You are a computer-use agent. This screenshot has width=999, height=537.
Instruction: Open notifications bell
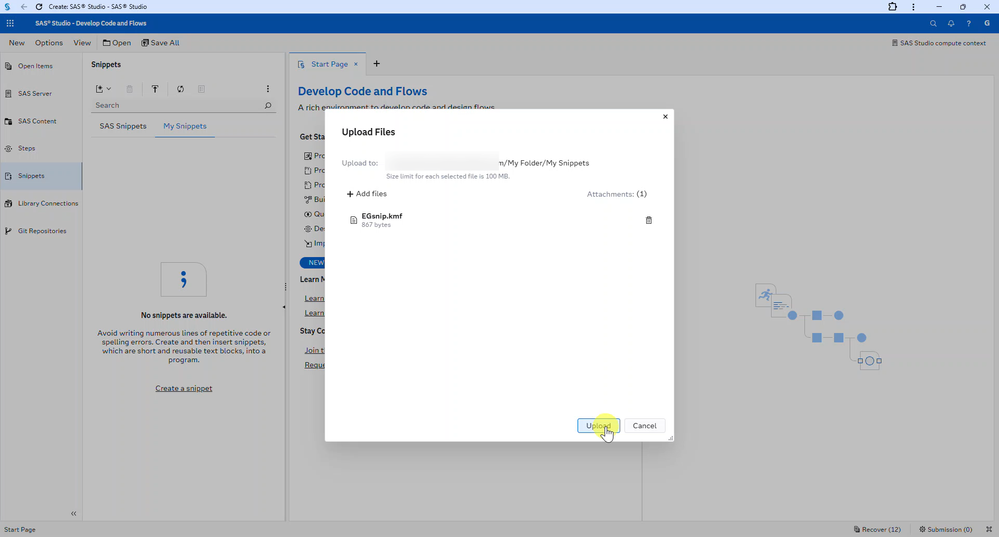coord(951,23)
